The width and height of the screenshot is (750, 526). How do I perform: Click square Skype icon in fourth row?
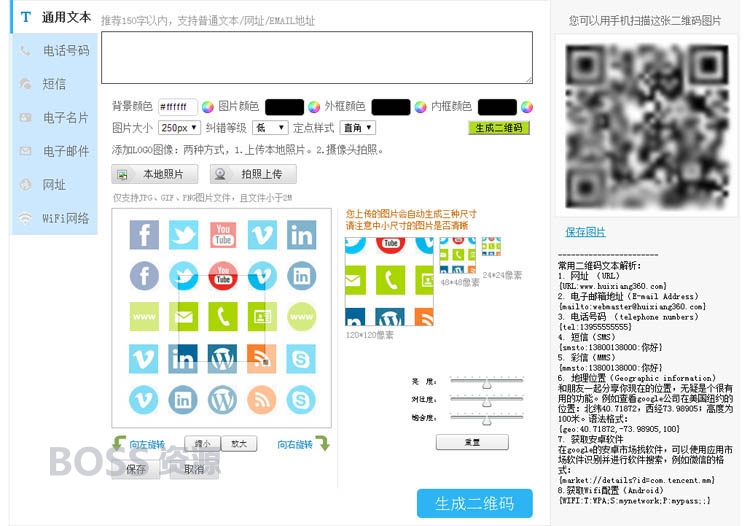tap(301, 359)
